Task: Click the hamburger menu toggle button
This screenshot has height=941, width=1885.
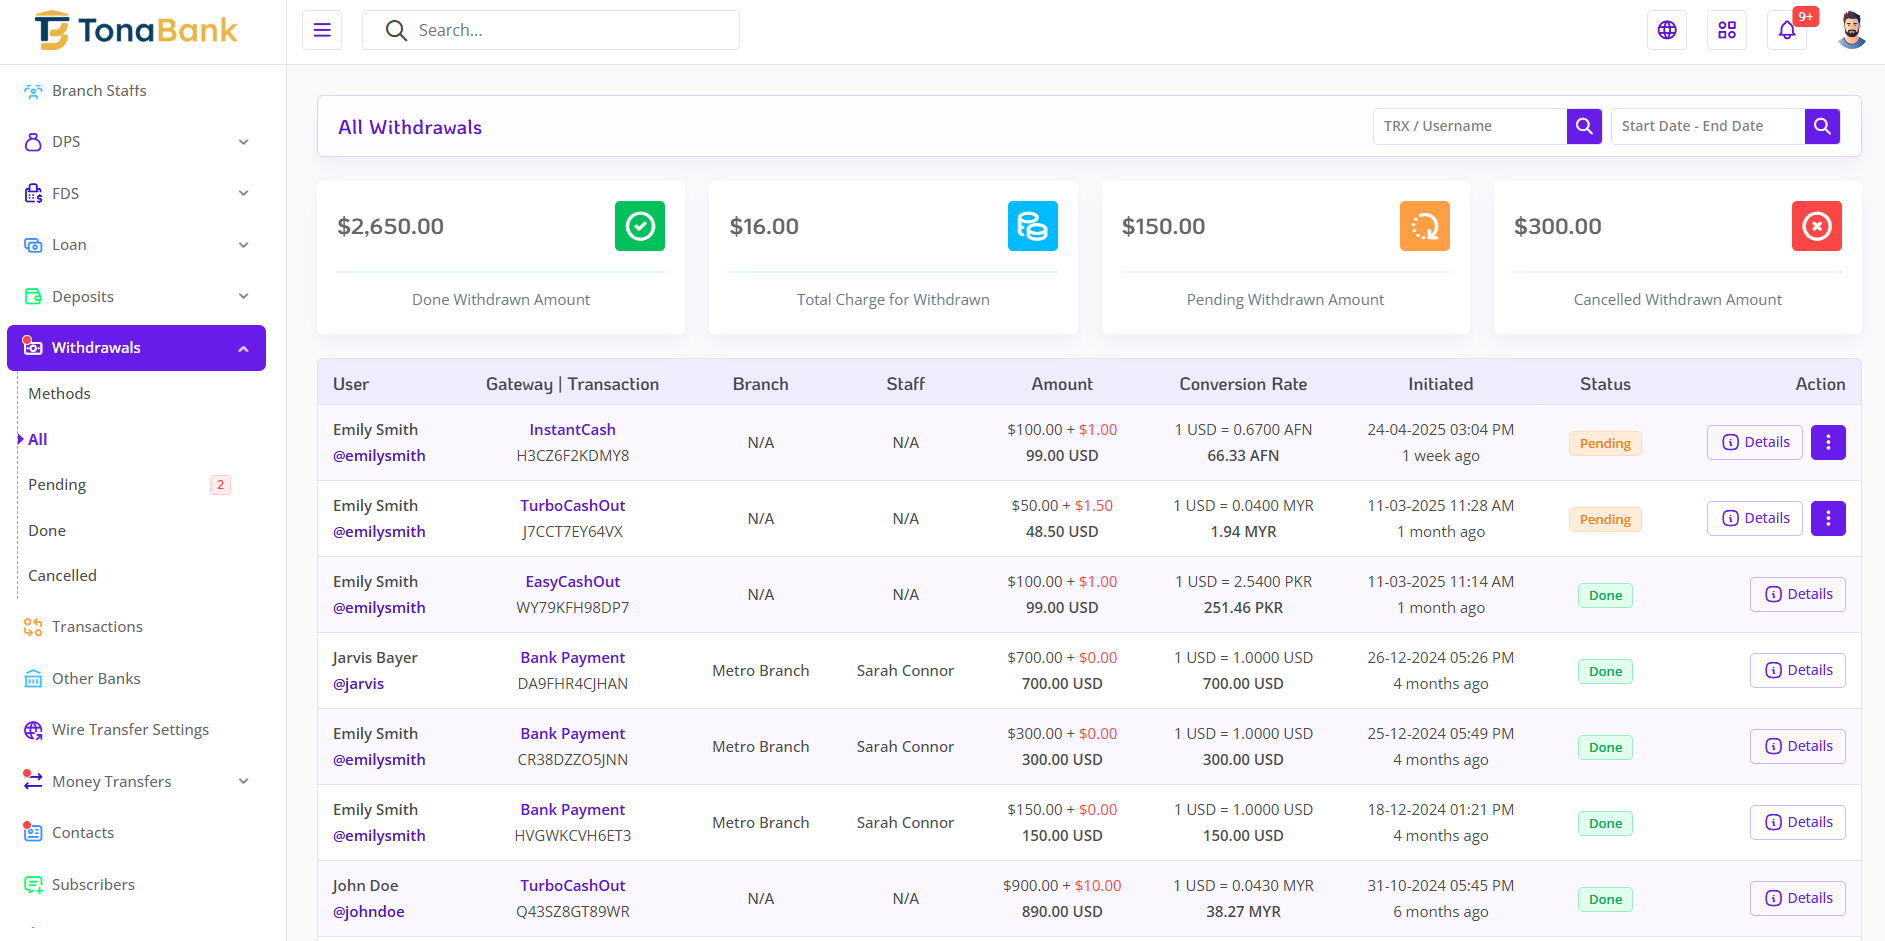Action: [x=322, y=30]
